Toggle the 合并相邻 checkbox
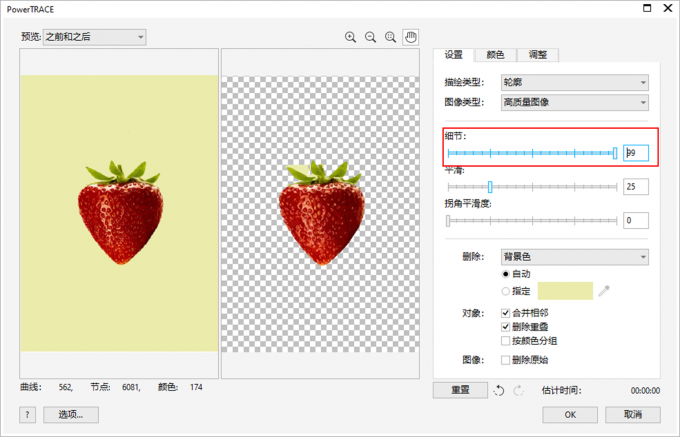Viewport: 680px width, 437px height. tap(505, 312)
